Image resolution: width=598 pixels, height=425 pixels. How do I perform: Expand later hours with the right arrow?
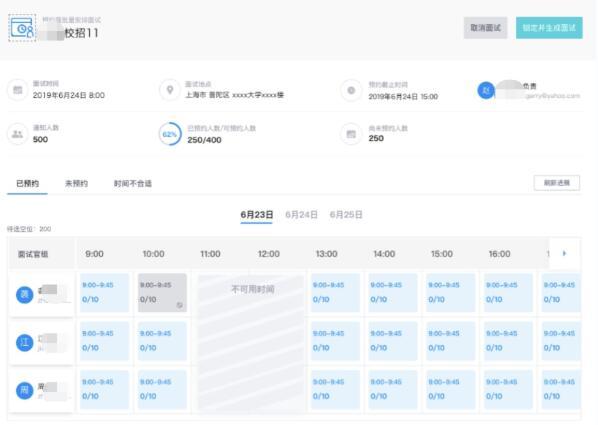tap(564, 253)
